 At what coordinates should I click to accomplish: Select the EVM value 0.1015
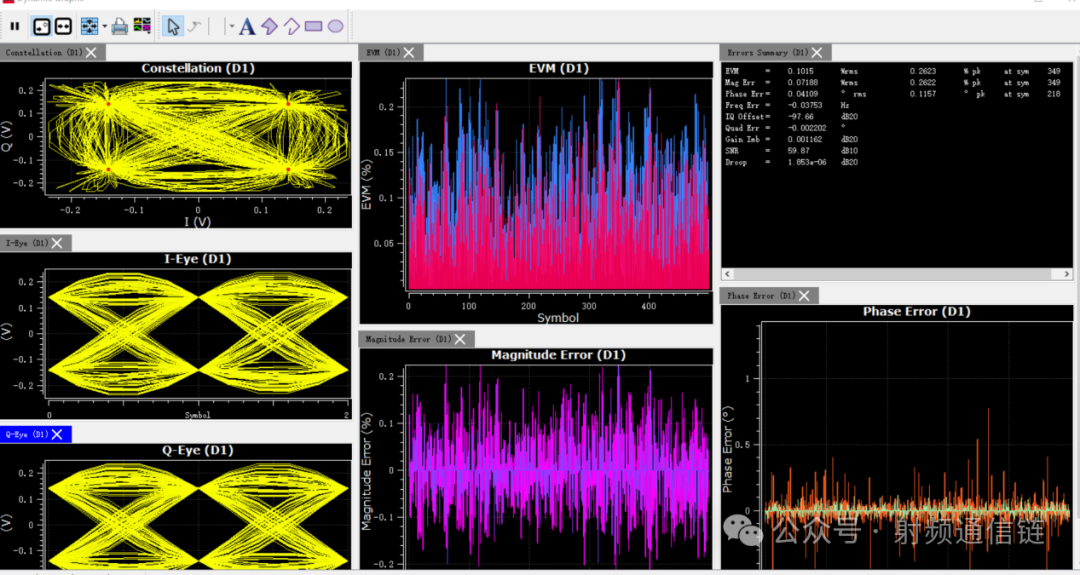click(800, 71)
